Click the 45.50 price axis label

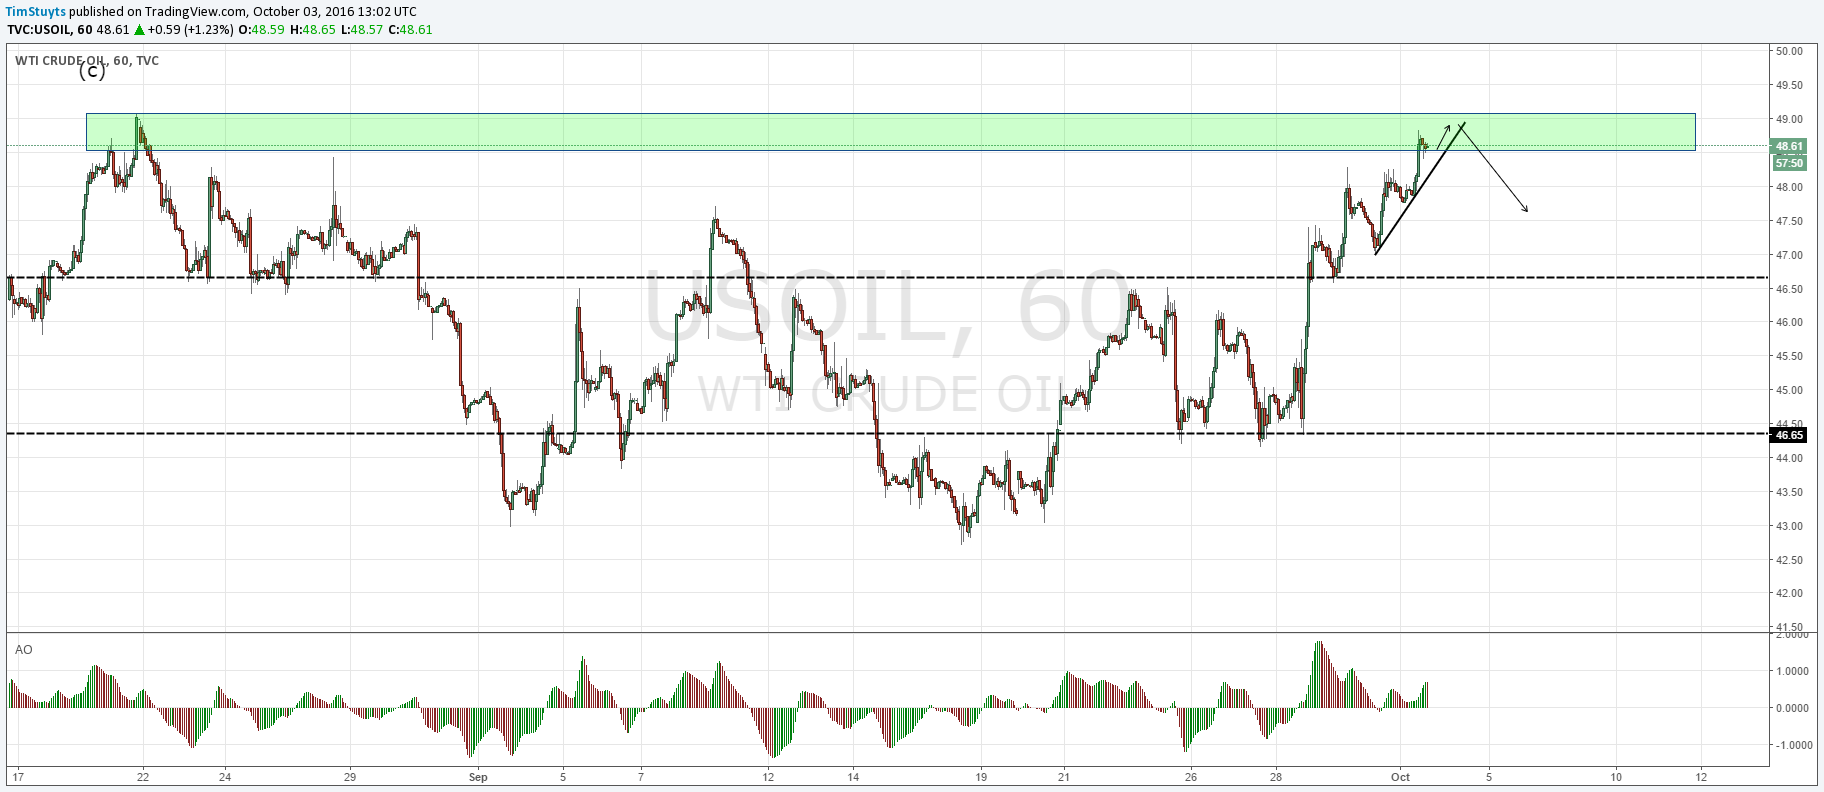1789,356
